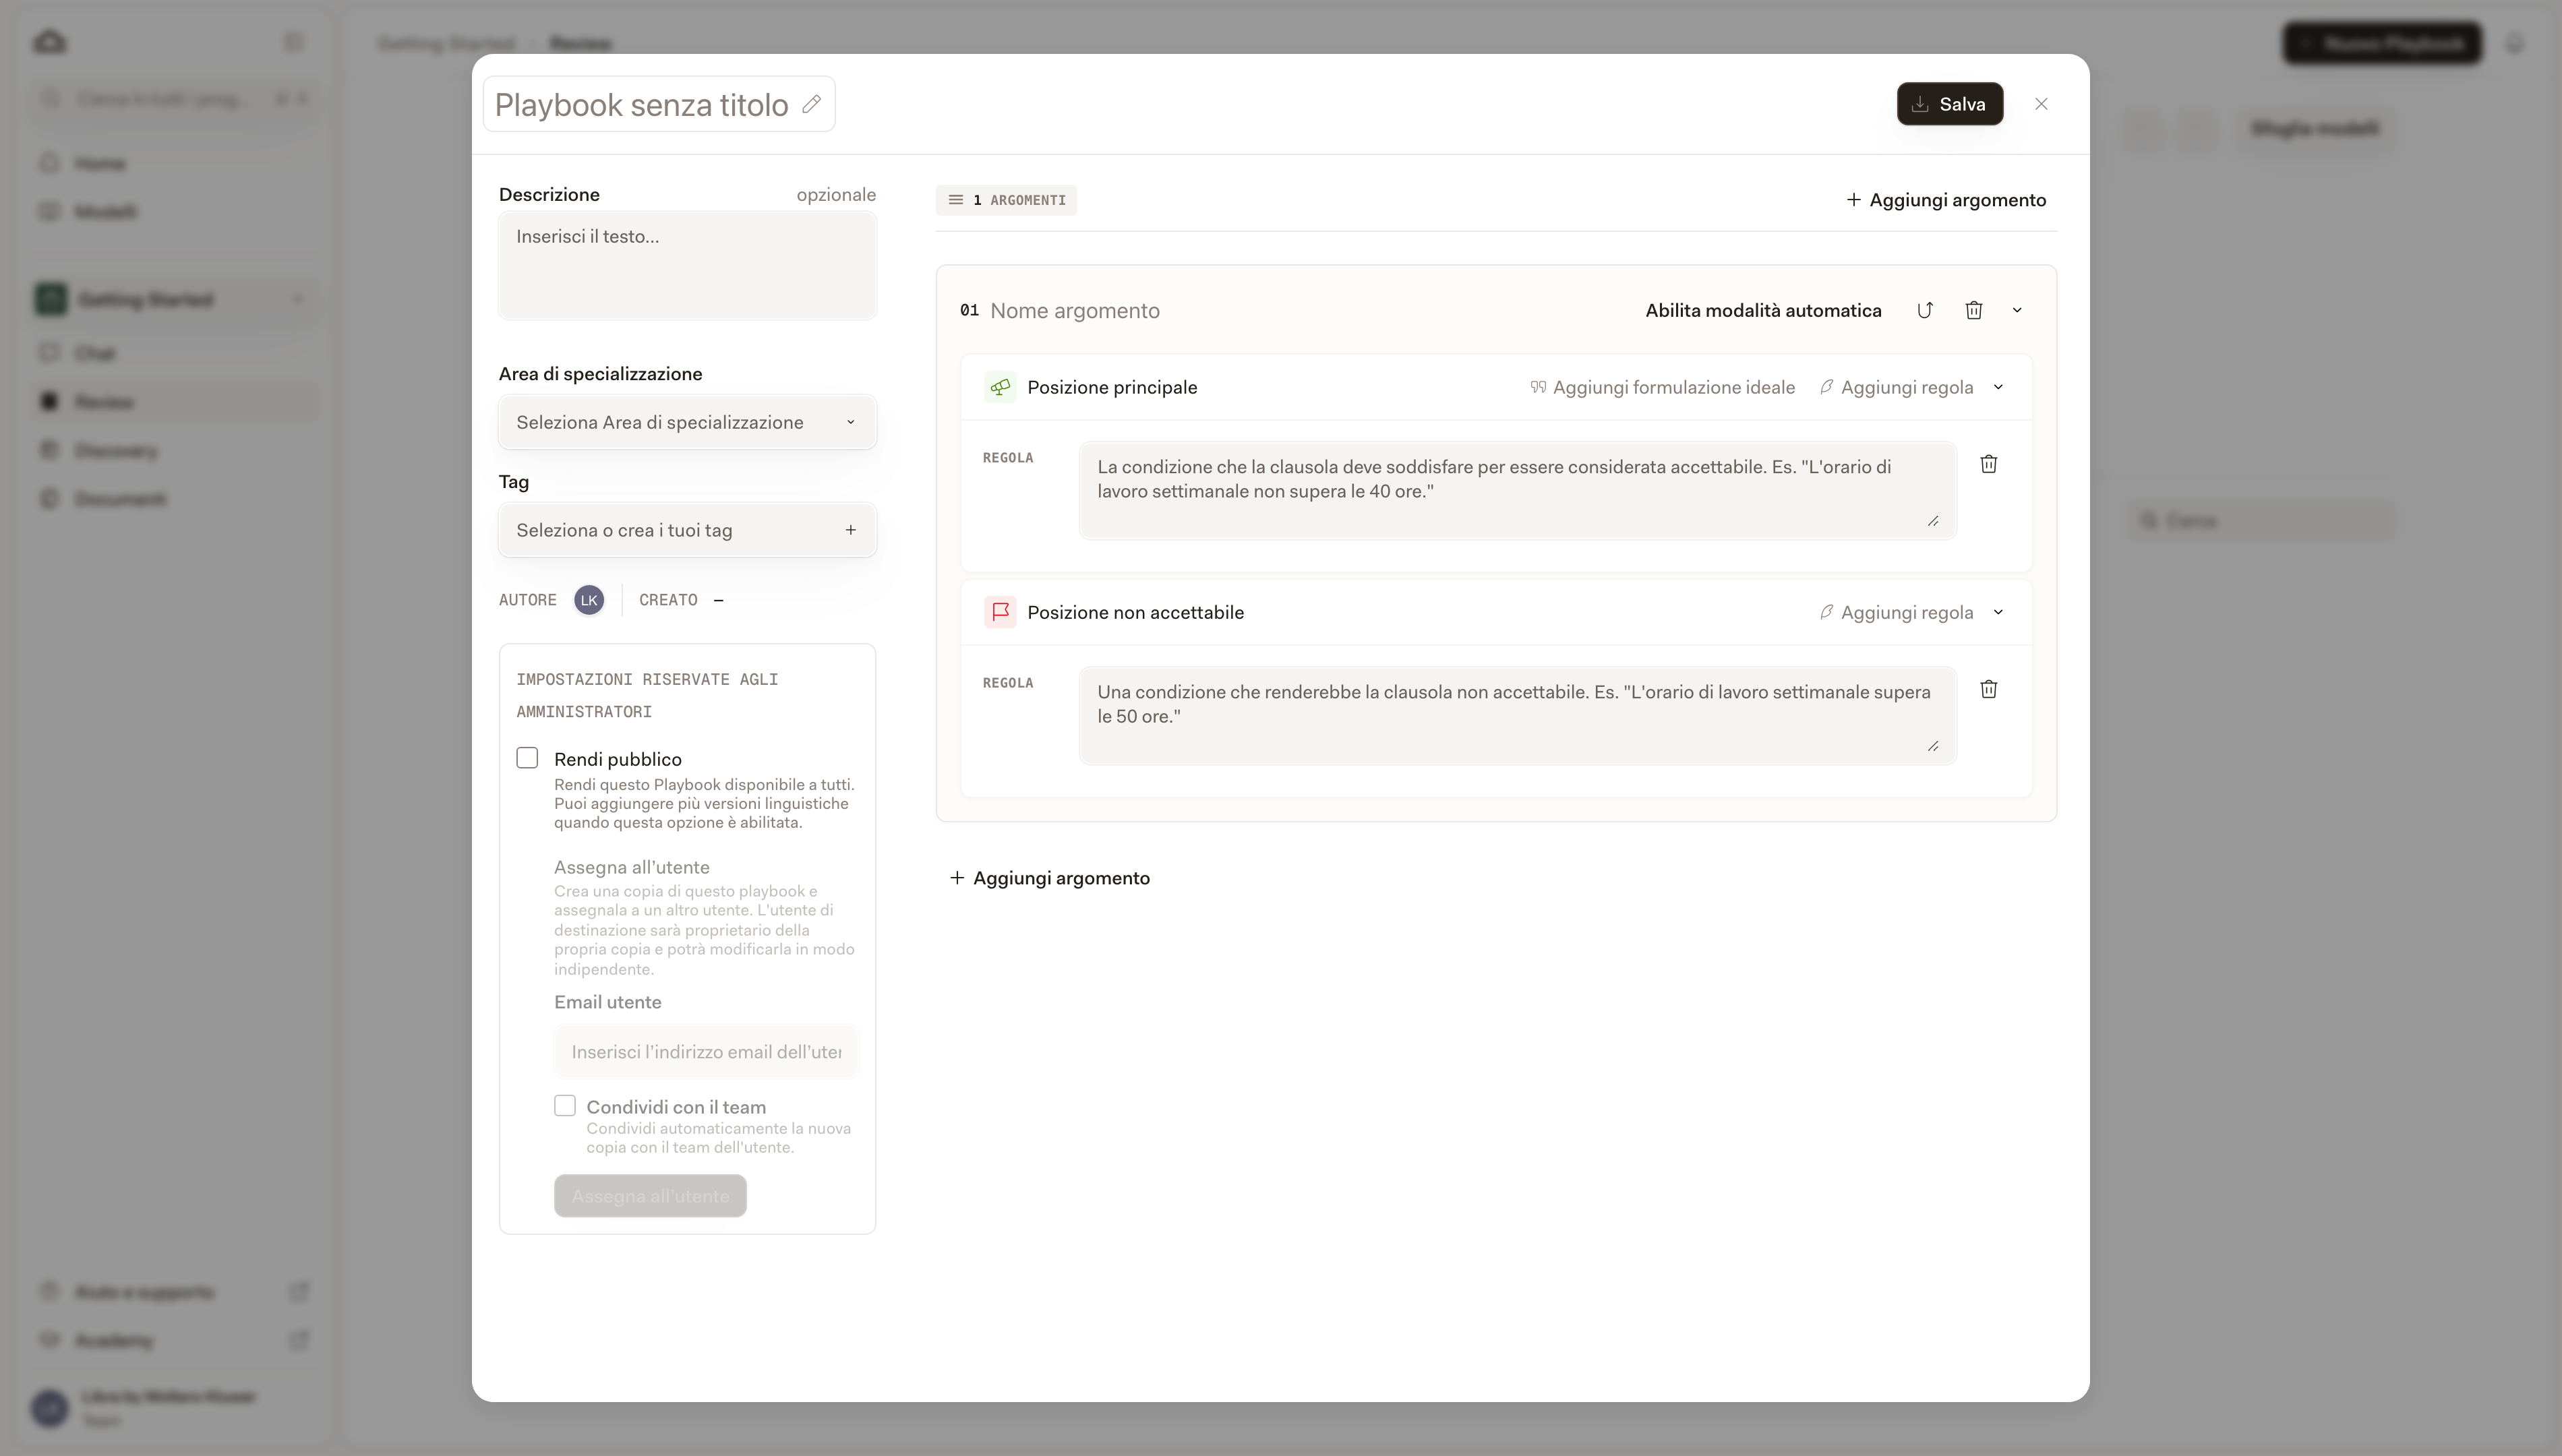Enable the Rendi pubblico checkbox
The height and width of the screenshot is (1456, 2562).
pyautogui.click(x=527, y=758)
